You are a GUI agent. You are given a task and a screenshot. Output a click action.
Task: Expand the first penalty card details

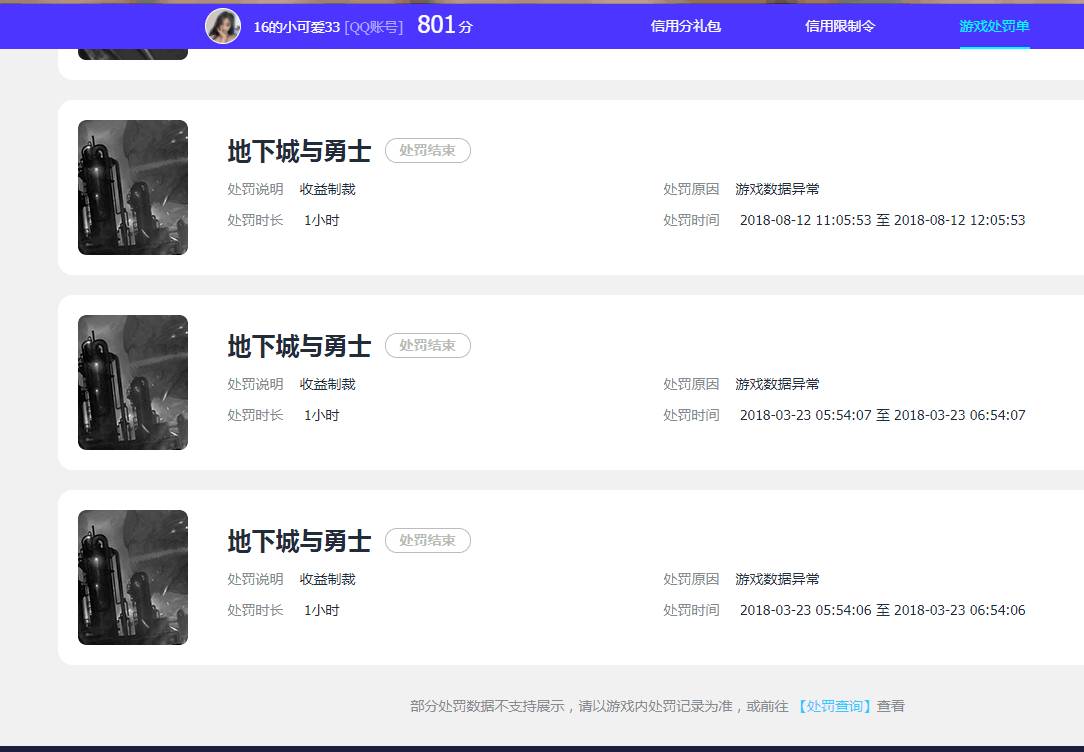[x=550, y=187]
